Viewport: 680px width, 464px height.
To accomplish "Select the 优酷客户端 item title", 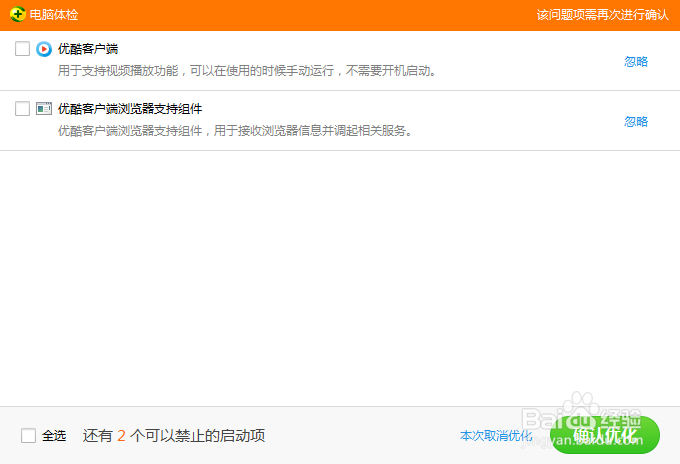I will coord(88,49).
